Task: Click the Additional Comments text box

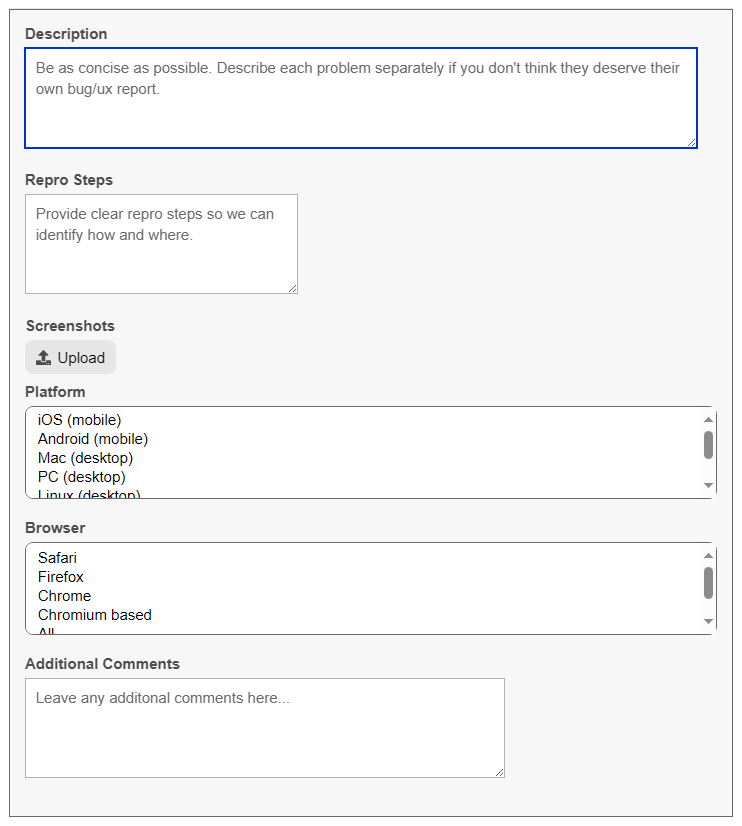Action: tap(265, 727)
